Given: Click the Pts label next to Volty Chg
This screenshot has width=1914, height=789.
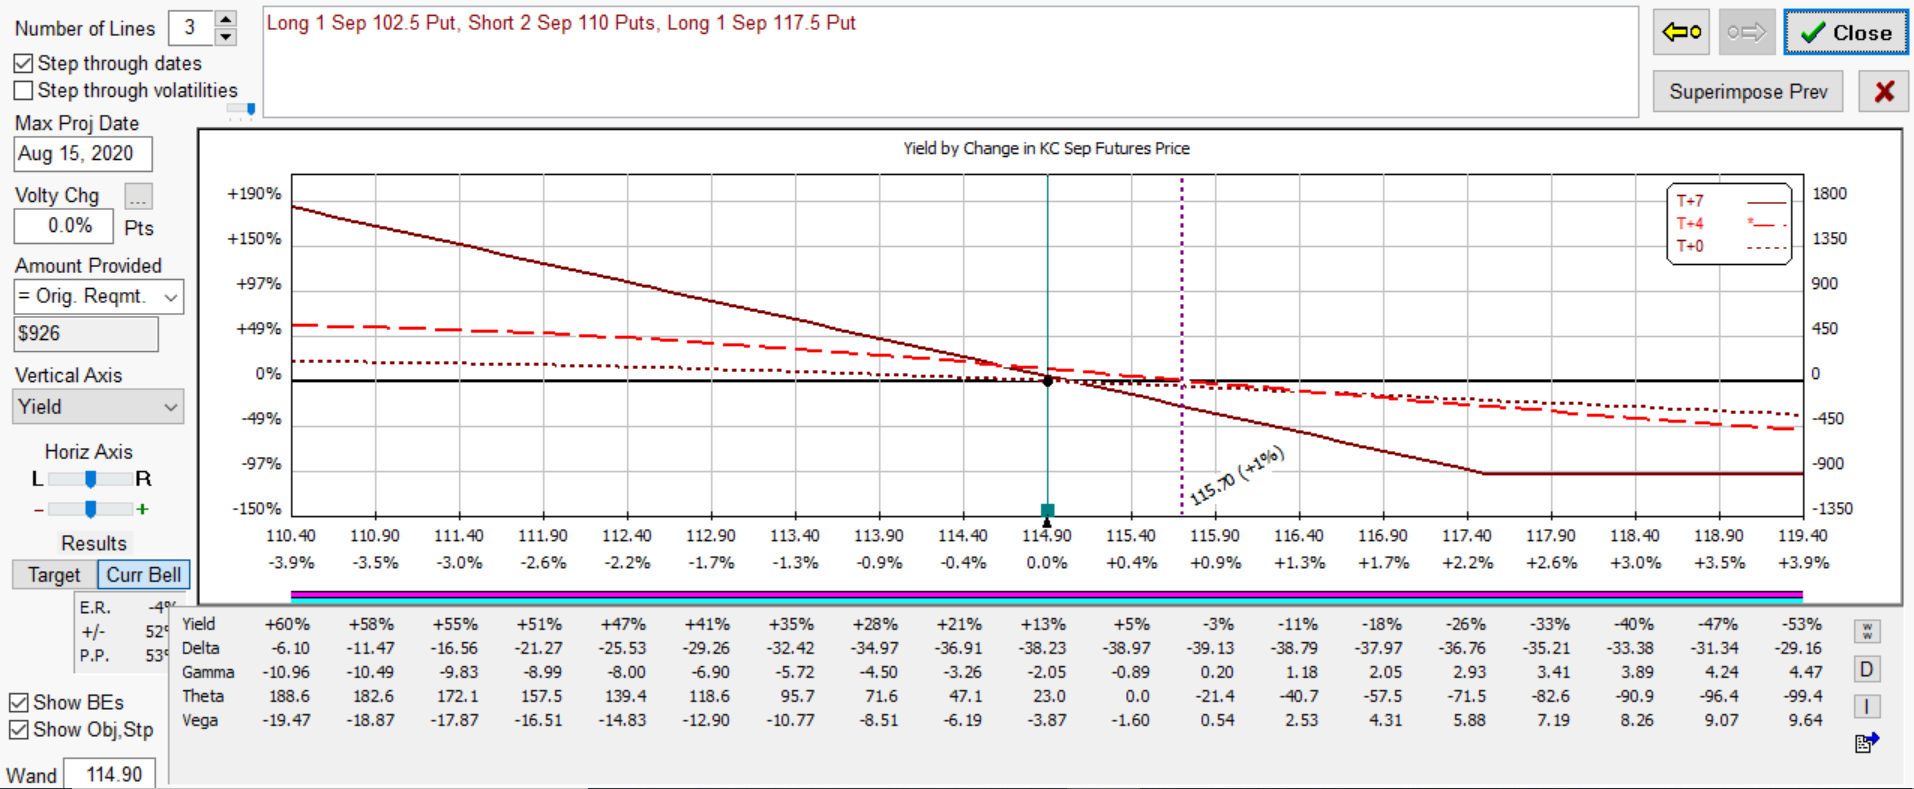Looking at the screenshot, I should click(139, 228).
